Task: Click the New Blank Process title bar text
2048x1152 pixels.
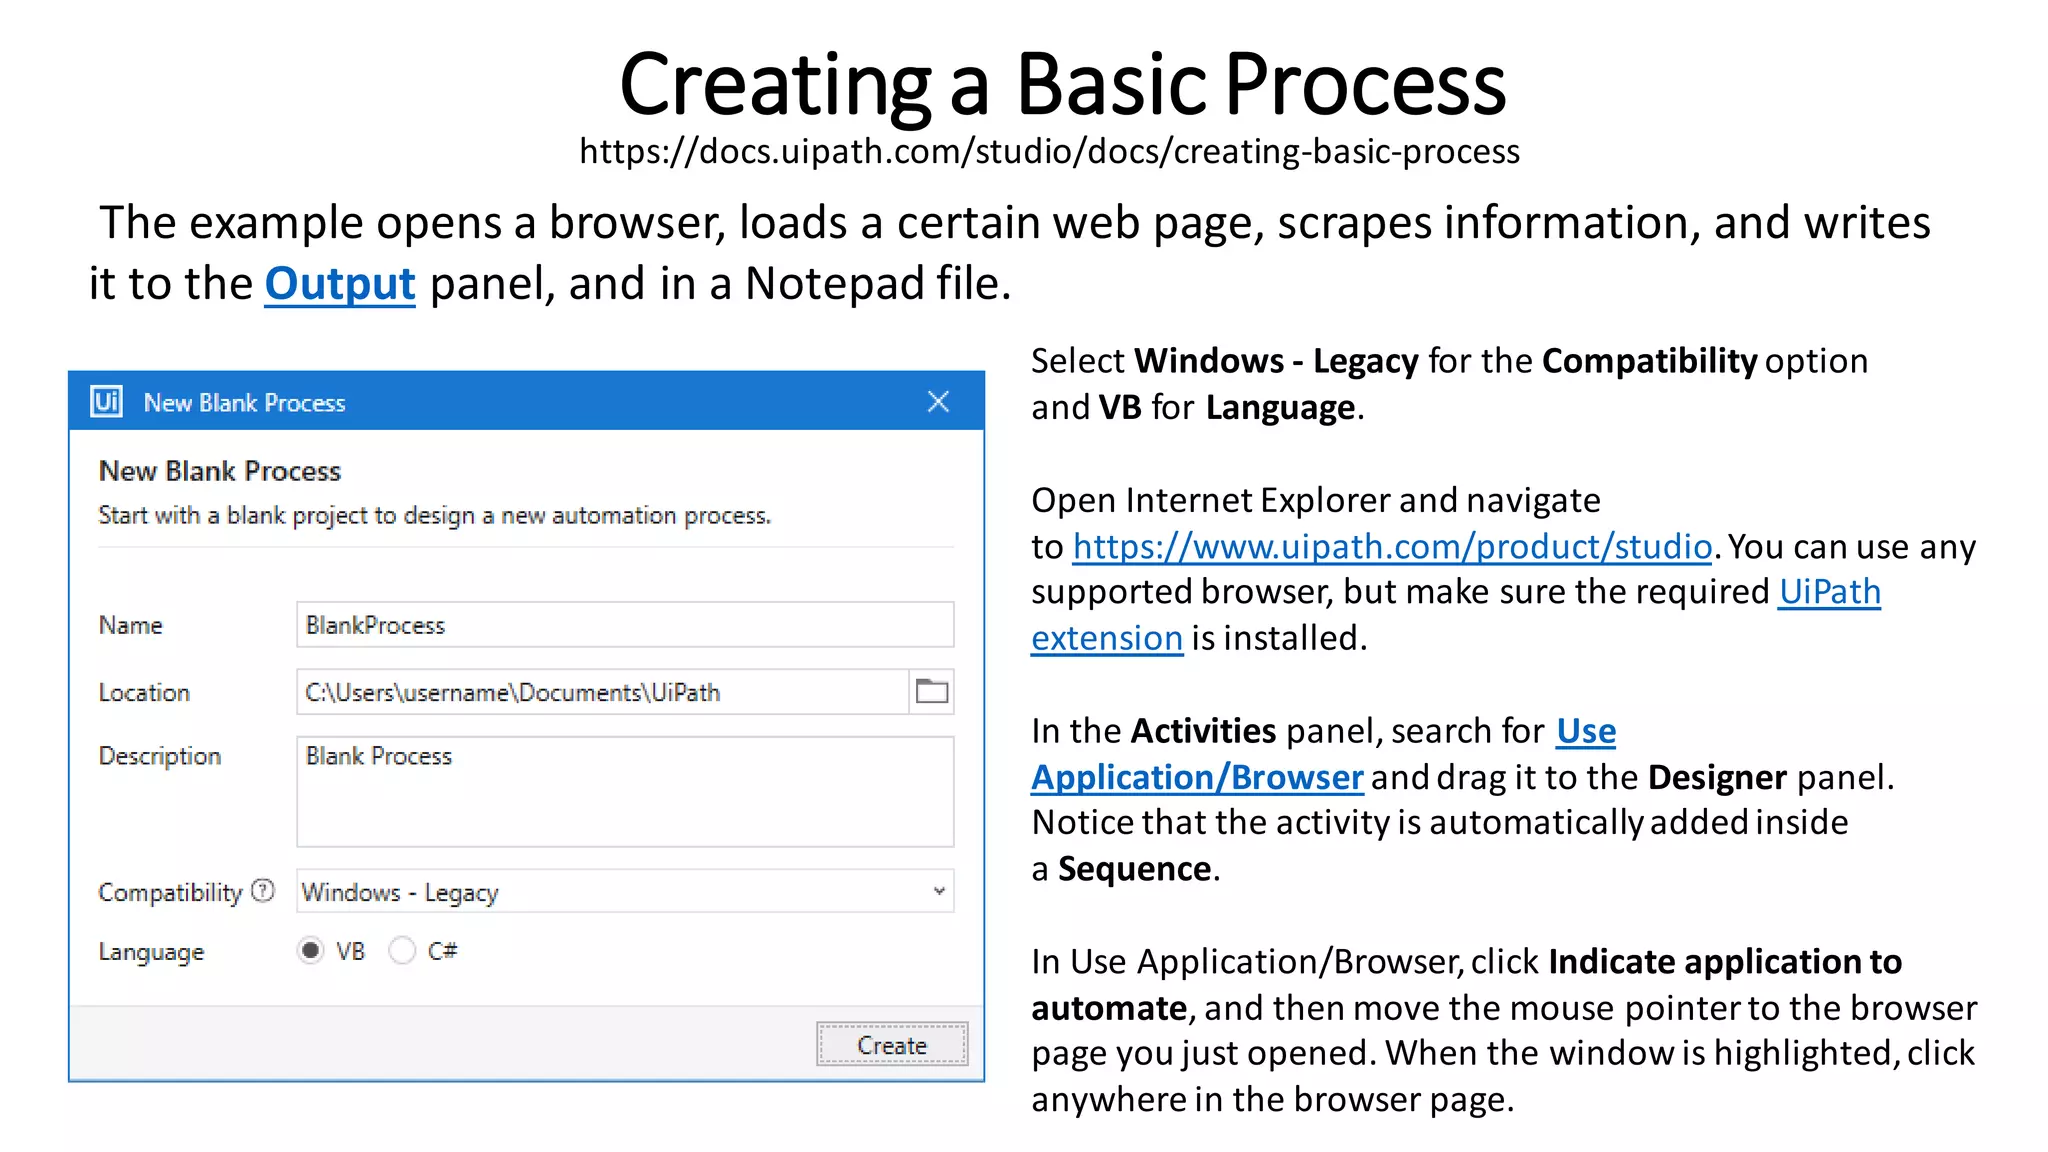Action: (x=244, y=403)
